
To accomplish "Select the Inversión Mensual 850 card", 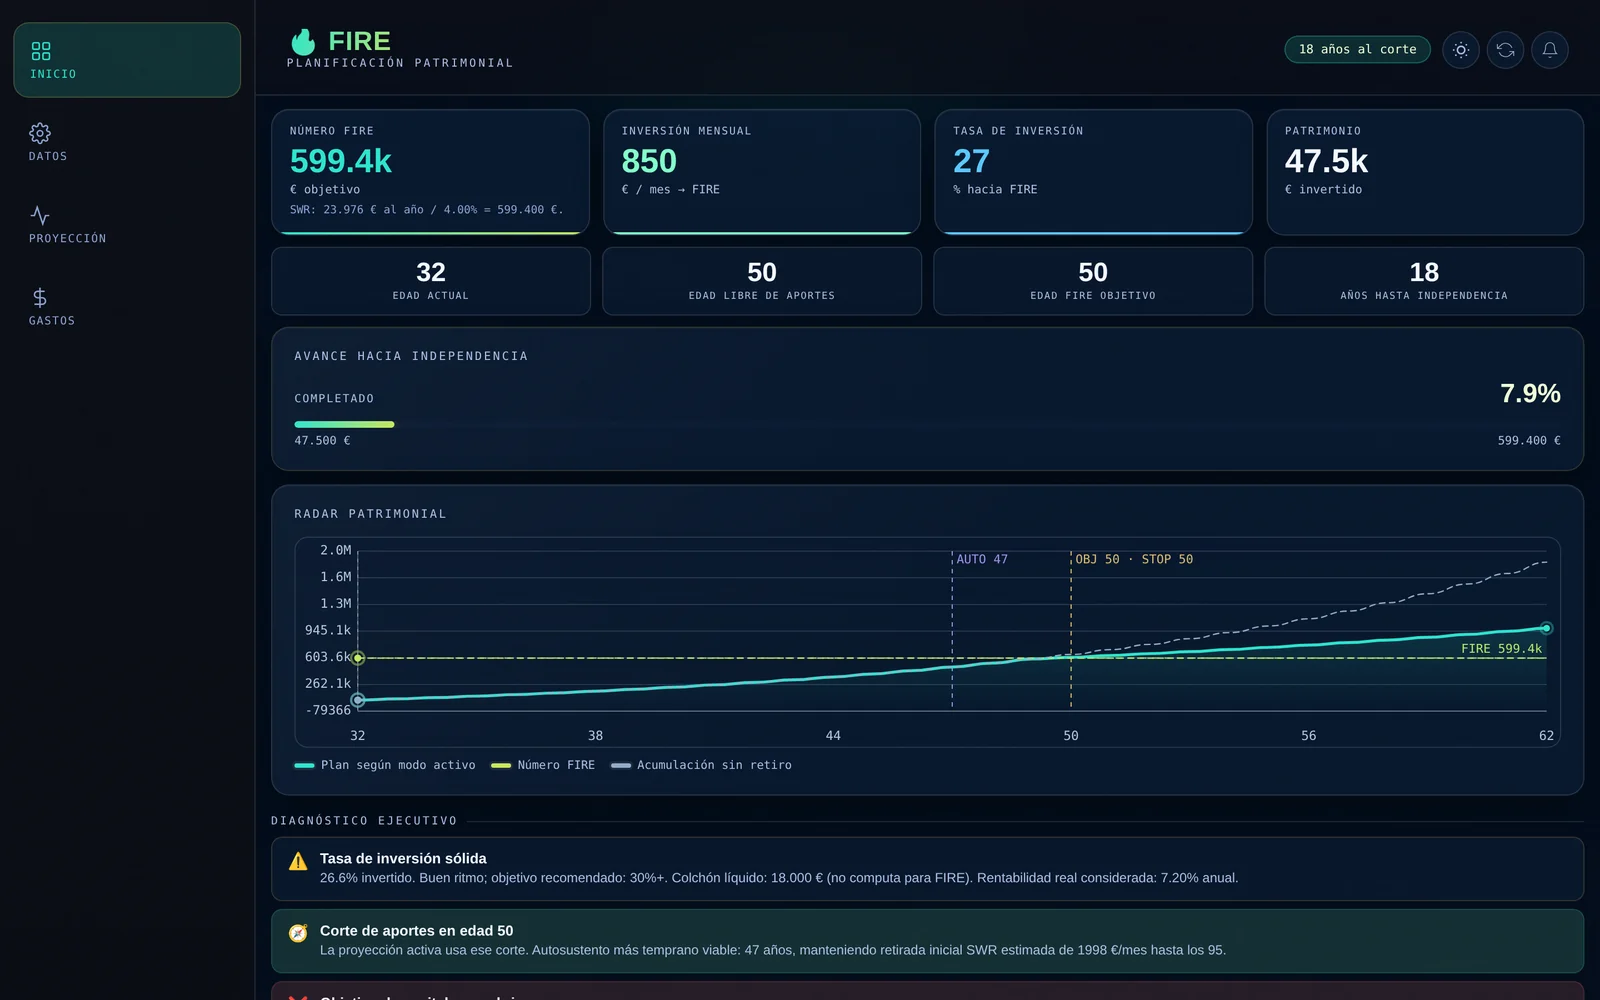I will pos(762,172).
